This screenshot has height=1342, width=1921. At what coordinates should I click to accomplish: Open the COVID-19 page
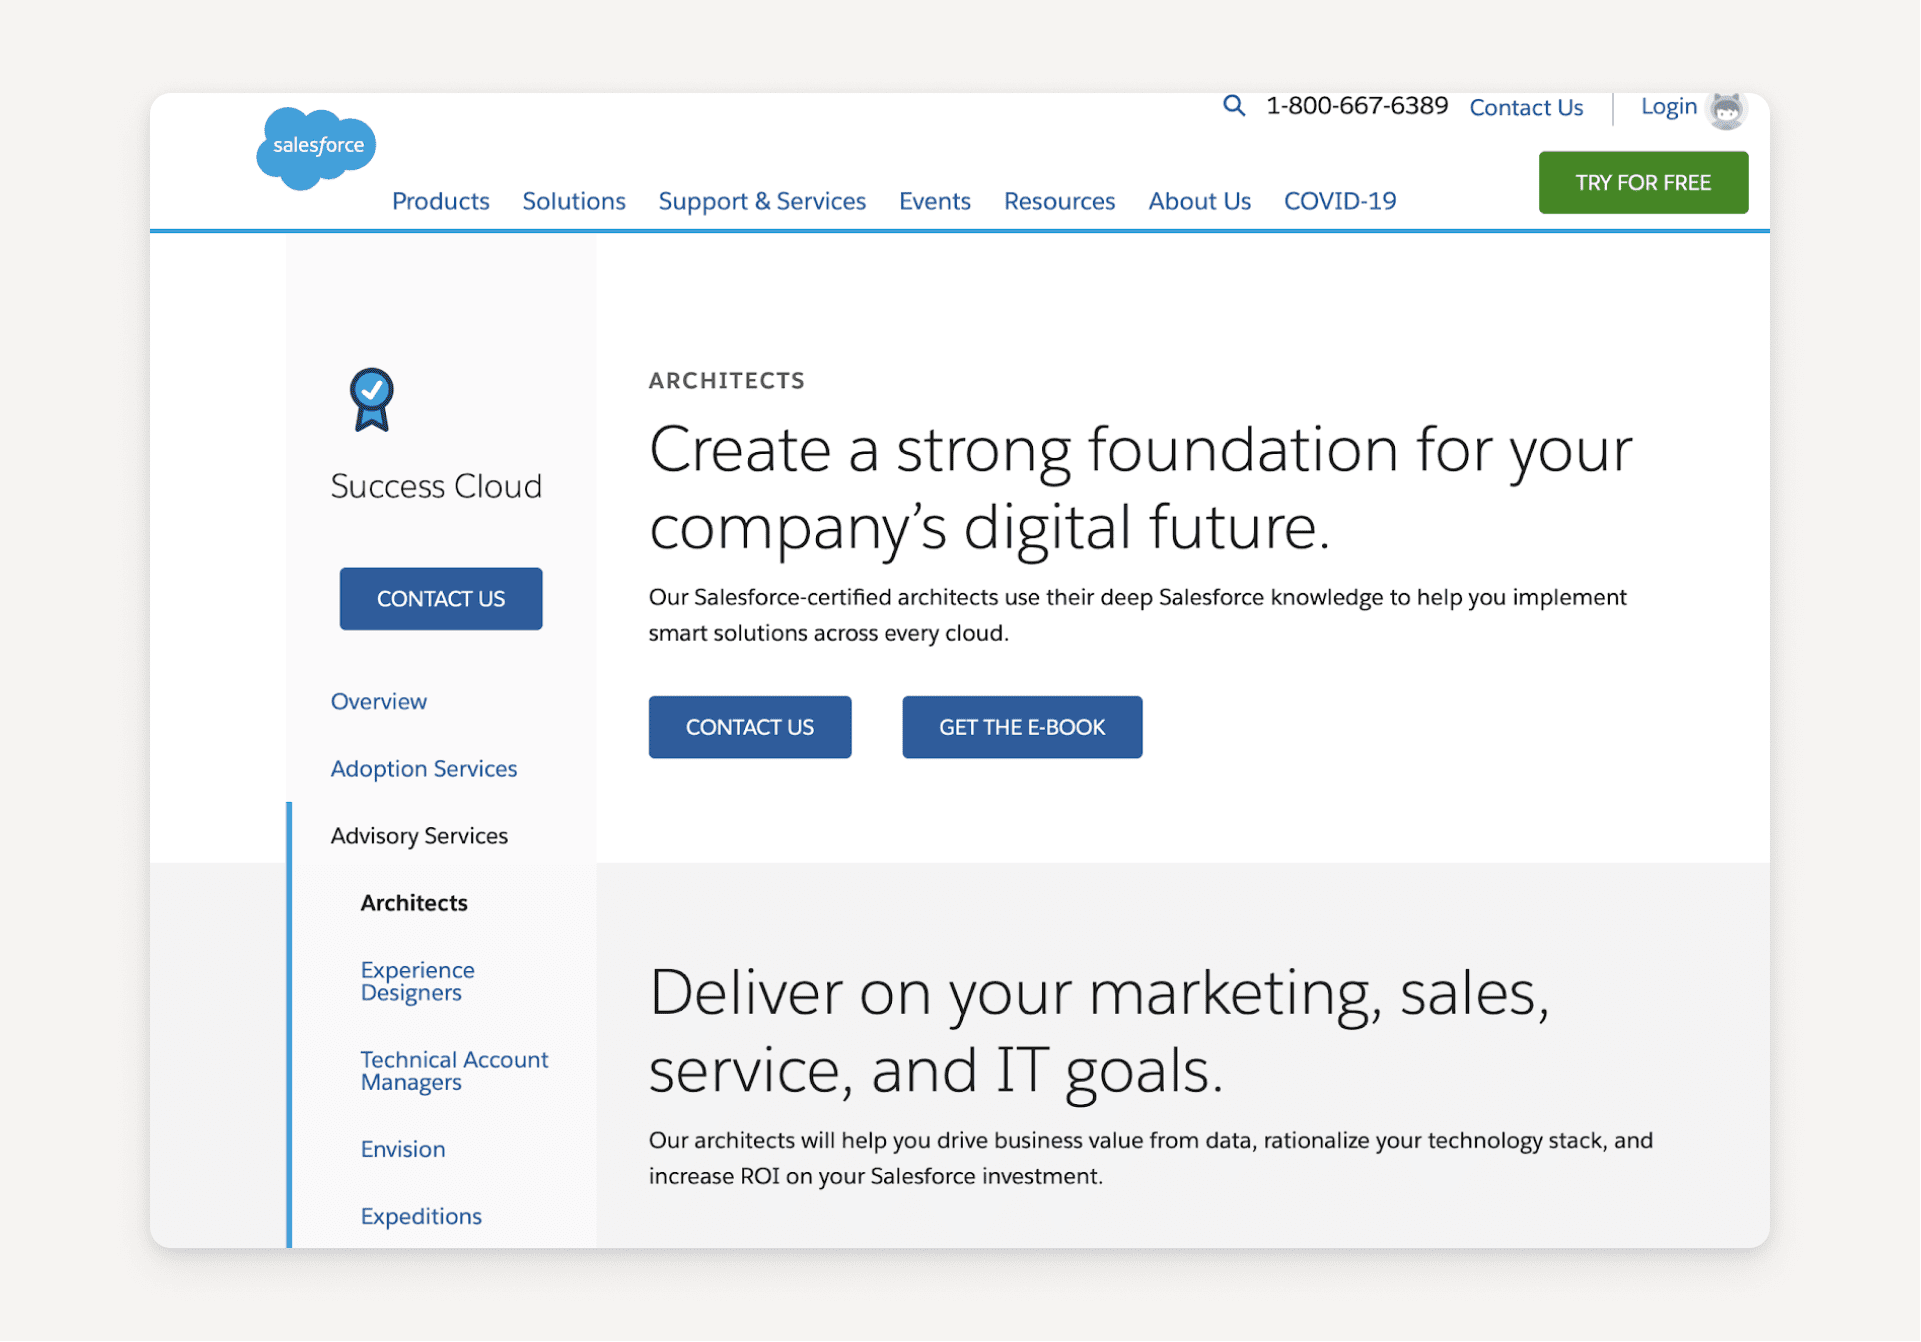pos(1339,200)
